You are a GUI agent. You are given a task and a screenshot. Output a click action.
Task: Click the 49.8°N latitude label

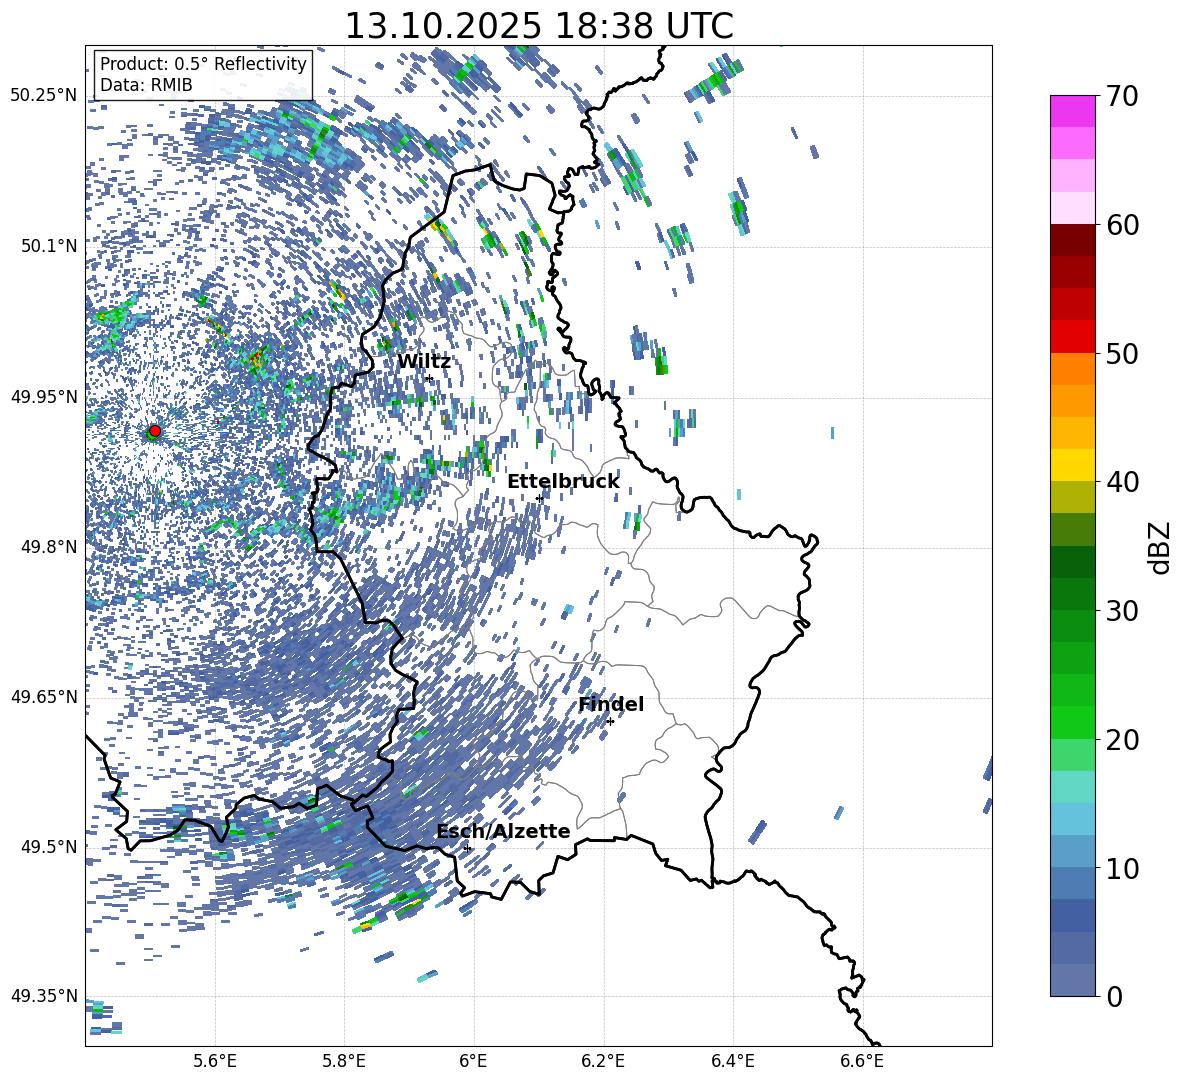pos(48,547)
